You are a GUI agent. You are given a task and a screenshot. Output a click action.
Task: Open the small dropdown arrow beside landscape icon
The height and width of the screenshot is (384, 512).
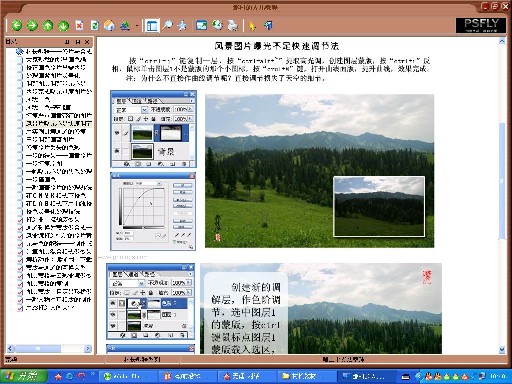point(137,26)
